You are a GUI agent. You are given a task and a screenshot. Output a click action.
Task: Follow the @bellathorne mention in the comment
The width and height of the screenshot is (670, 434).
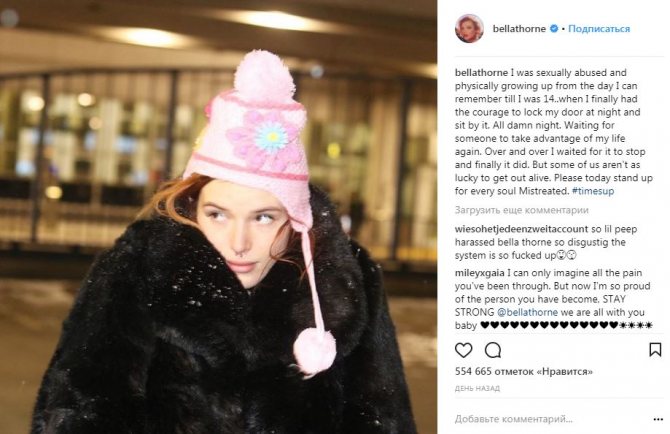(527, 312)
